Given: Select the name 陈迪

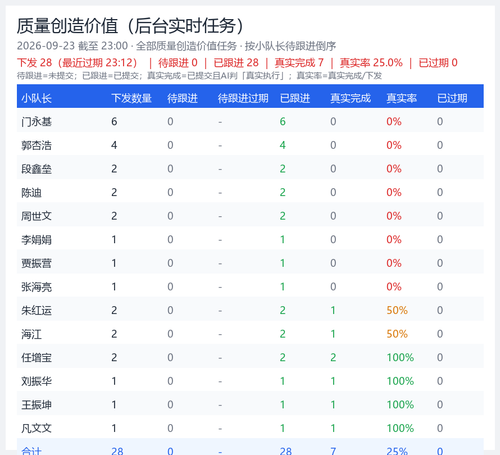Looking at the screenshot, I should [31, 193].
